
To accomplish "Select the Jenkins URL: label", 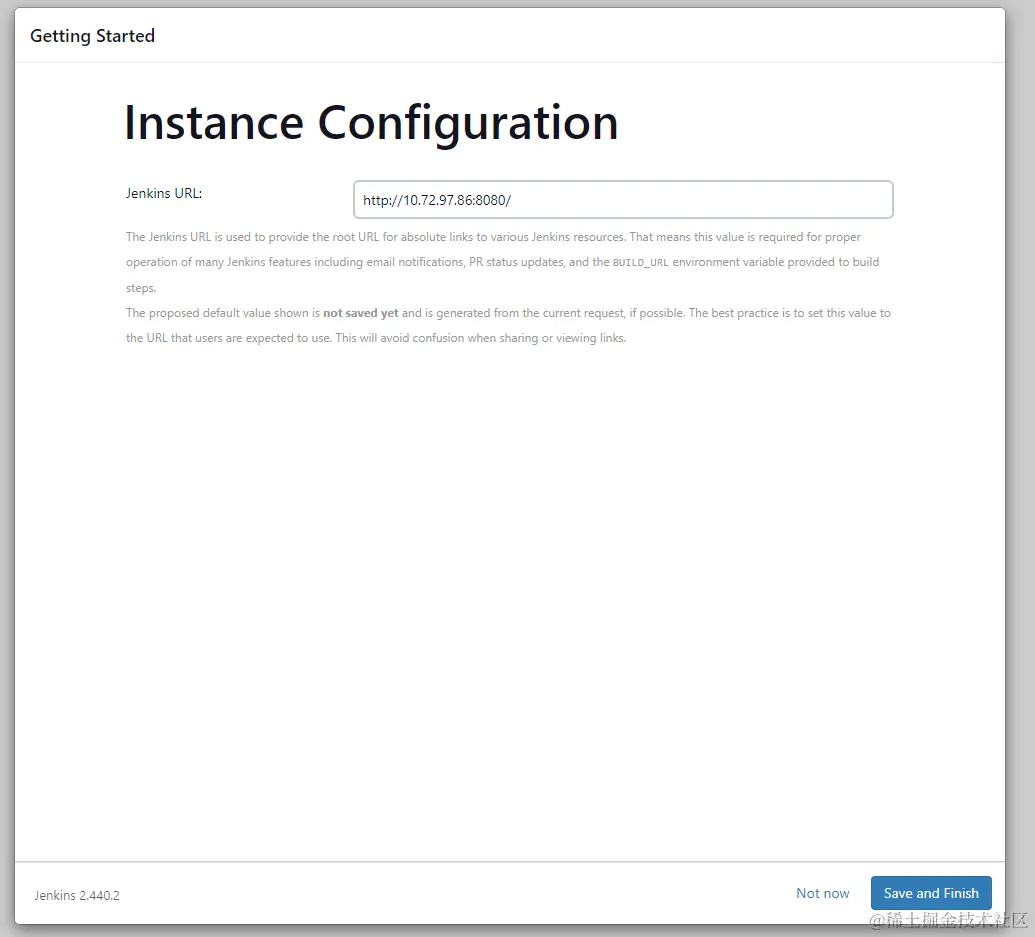I will pyautogui.click(x=164, y=193).
